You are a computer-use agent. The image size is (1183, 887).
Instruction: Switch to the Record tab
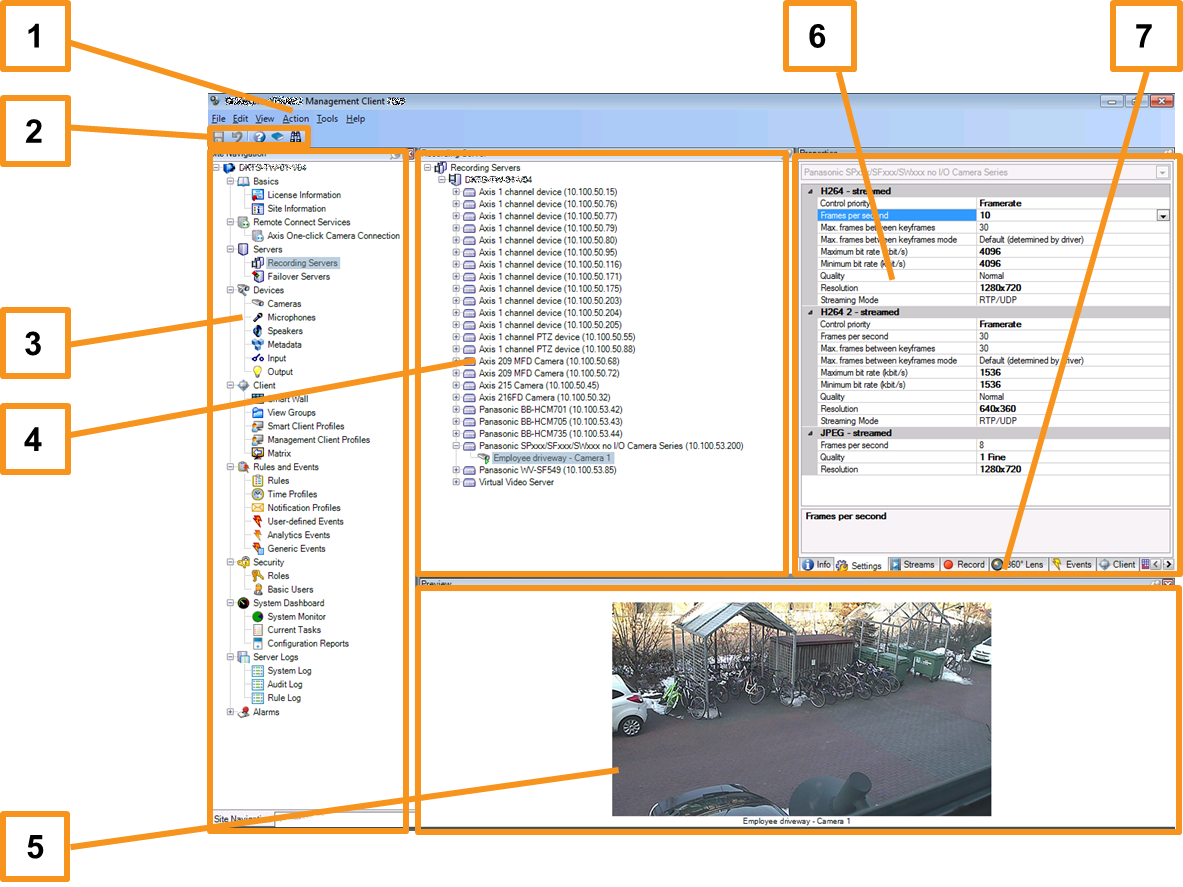point(963,565)
